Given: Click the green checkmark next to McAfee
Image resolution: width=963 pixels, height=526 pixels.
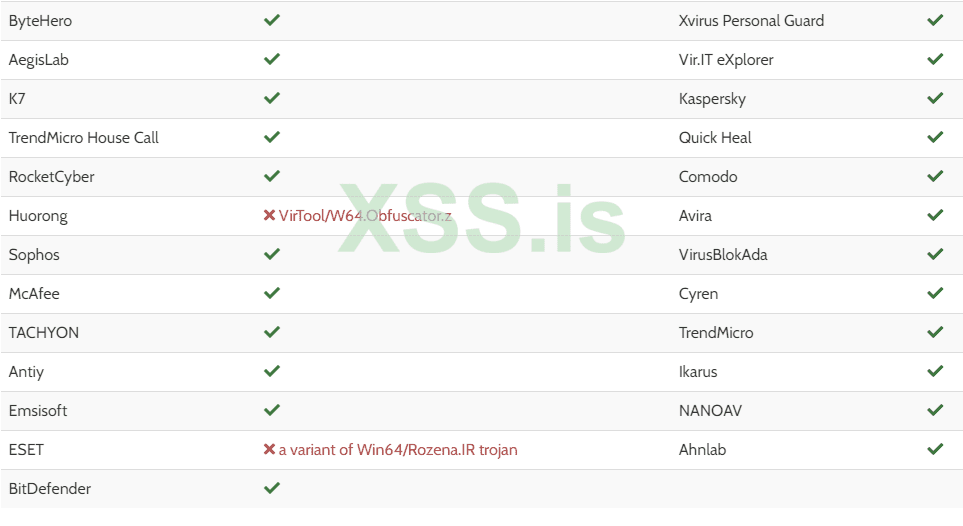Looking at the screenshot, I should click(271, 293).
